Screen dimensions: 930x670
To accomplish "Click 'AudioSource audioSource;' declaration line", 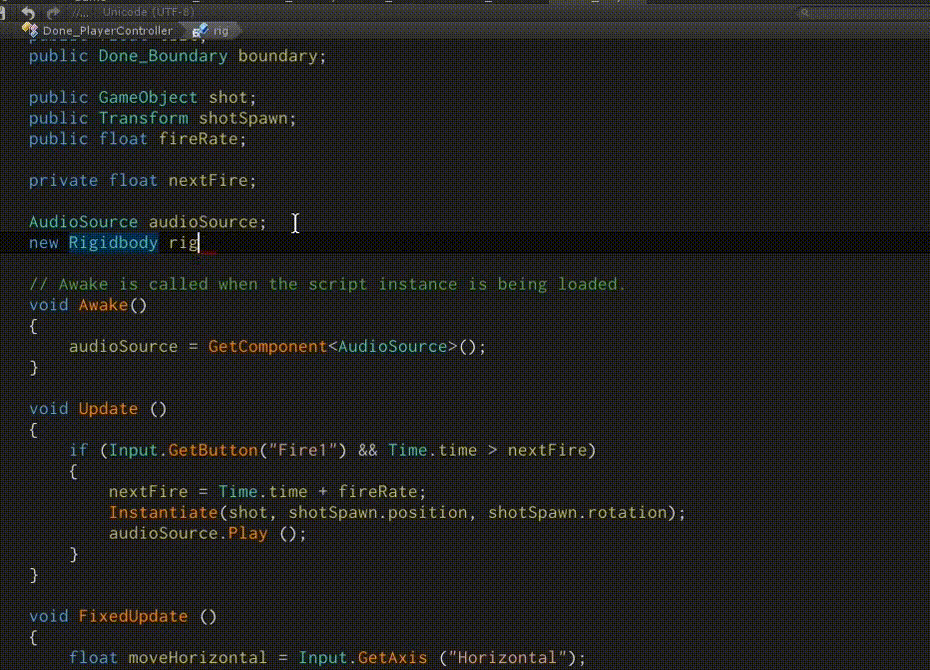I will click(148, 222).
